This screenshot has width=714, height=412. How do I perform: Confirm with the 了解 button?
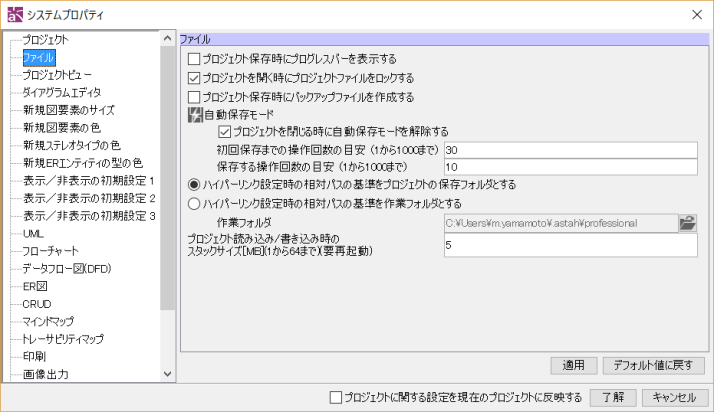coord(613,397)
